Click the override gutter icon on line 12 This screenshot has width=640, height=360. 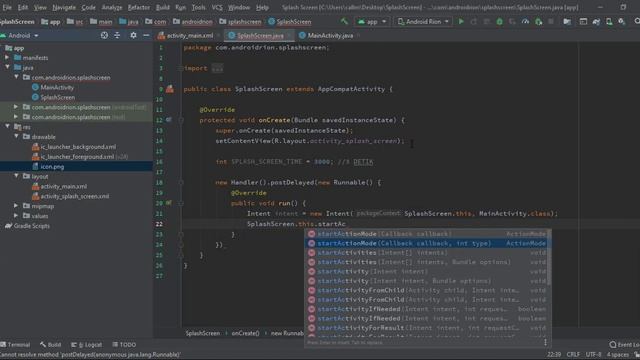(x=169, y=120)
